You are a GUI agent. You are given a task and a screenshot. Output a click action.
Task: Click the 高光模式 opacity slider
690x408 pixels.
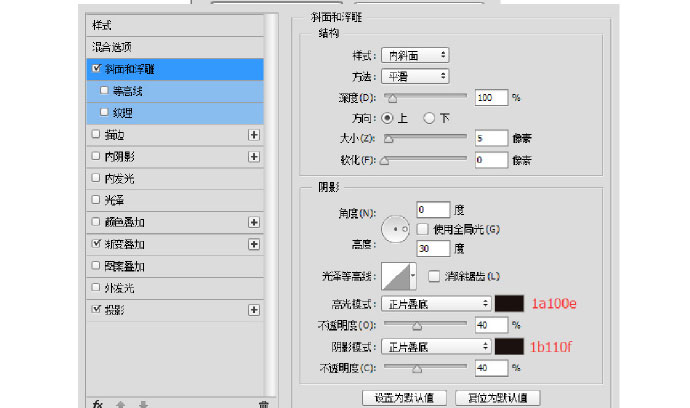pyautogui.click(x=425, y=323)
